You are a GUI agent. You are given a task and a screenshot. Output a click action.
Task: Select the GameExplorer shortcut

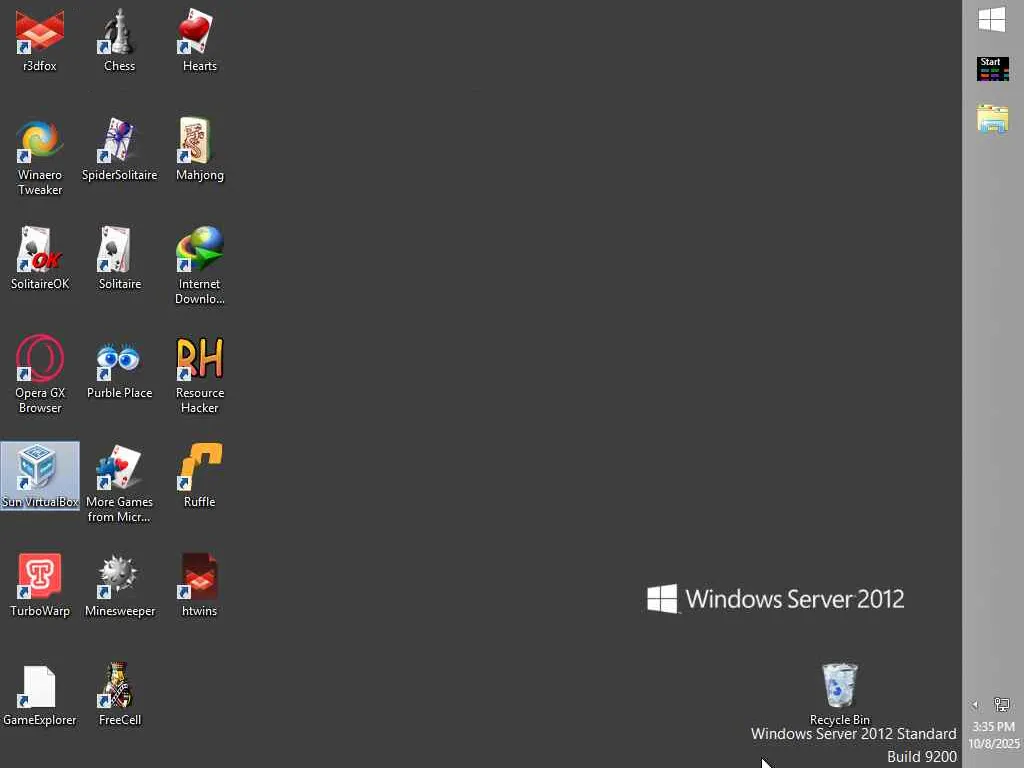click(40, 695)
